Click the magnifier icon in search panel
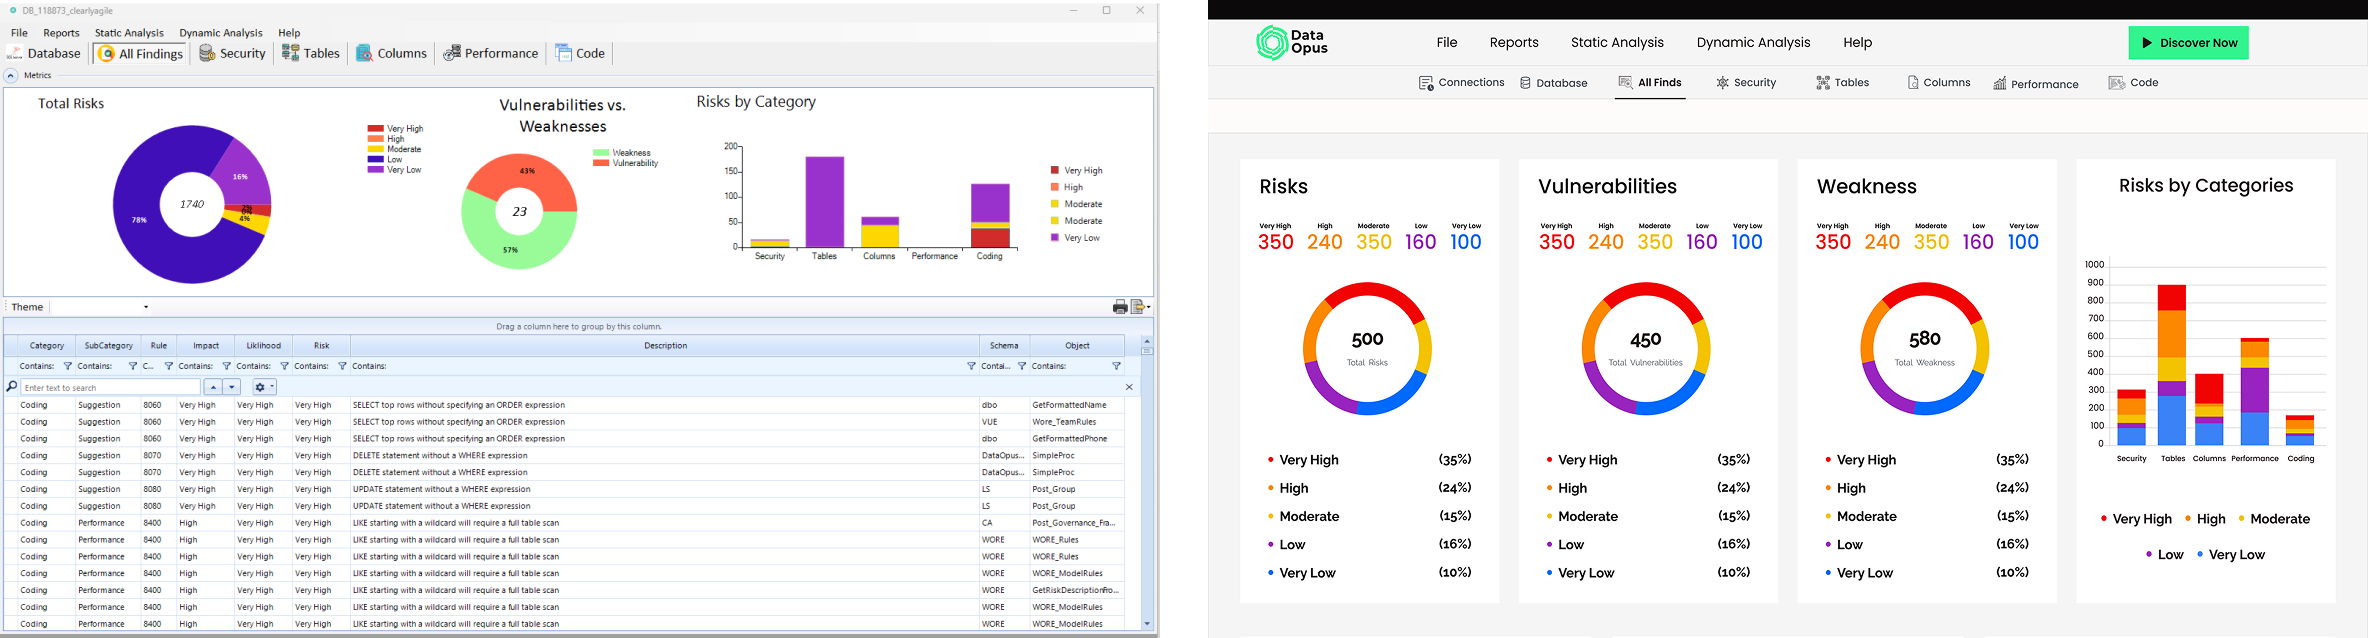Screen dimensions: 2368x638 point(12,387)
